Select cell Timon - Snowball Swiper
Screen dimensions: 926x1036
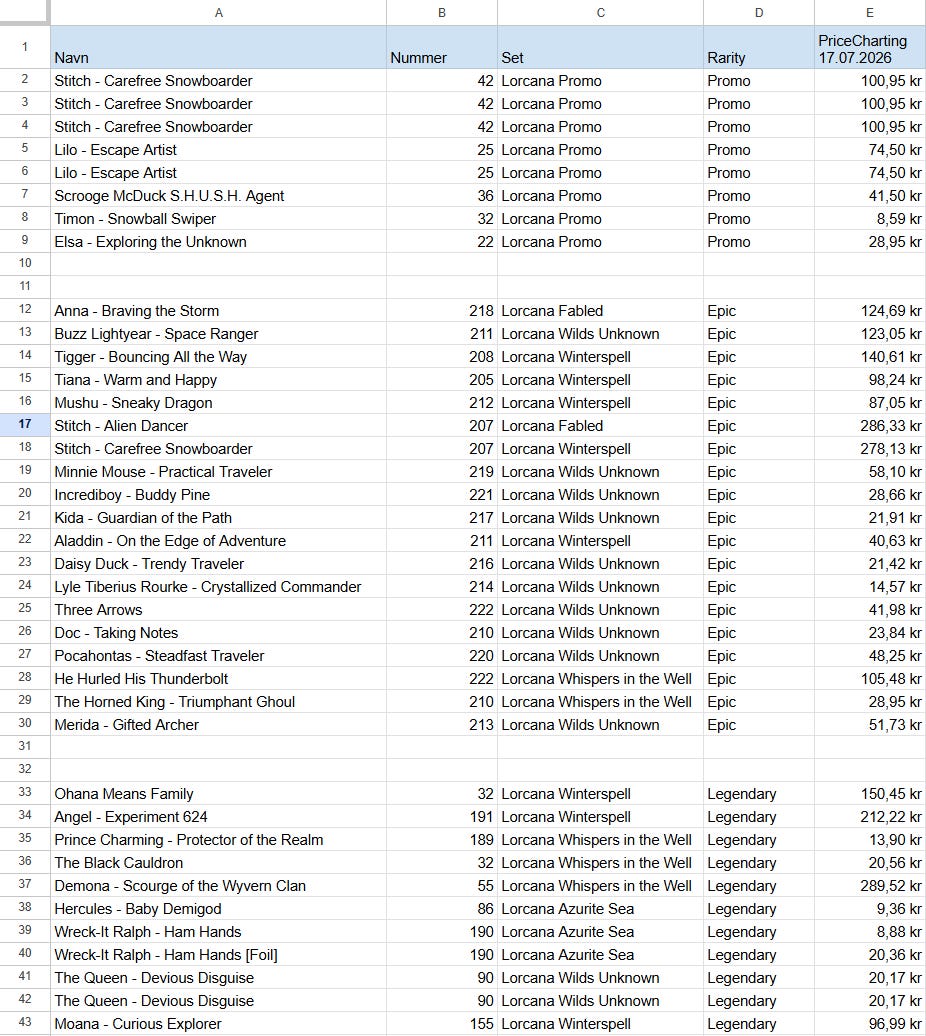pyautogui.click(x=219, y=219)
